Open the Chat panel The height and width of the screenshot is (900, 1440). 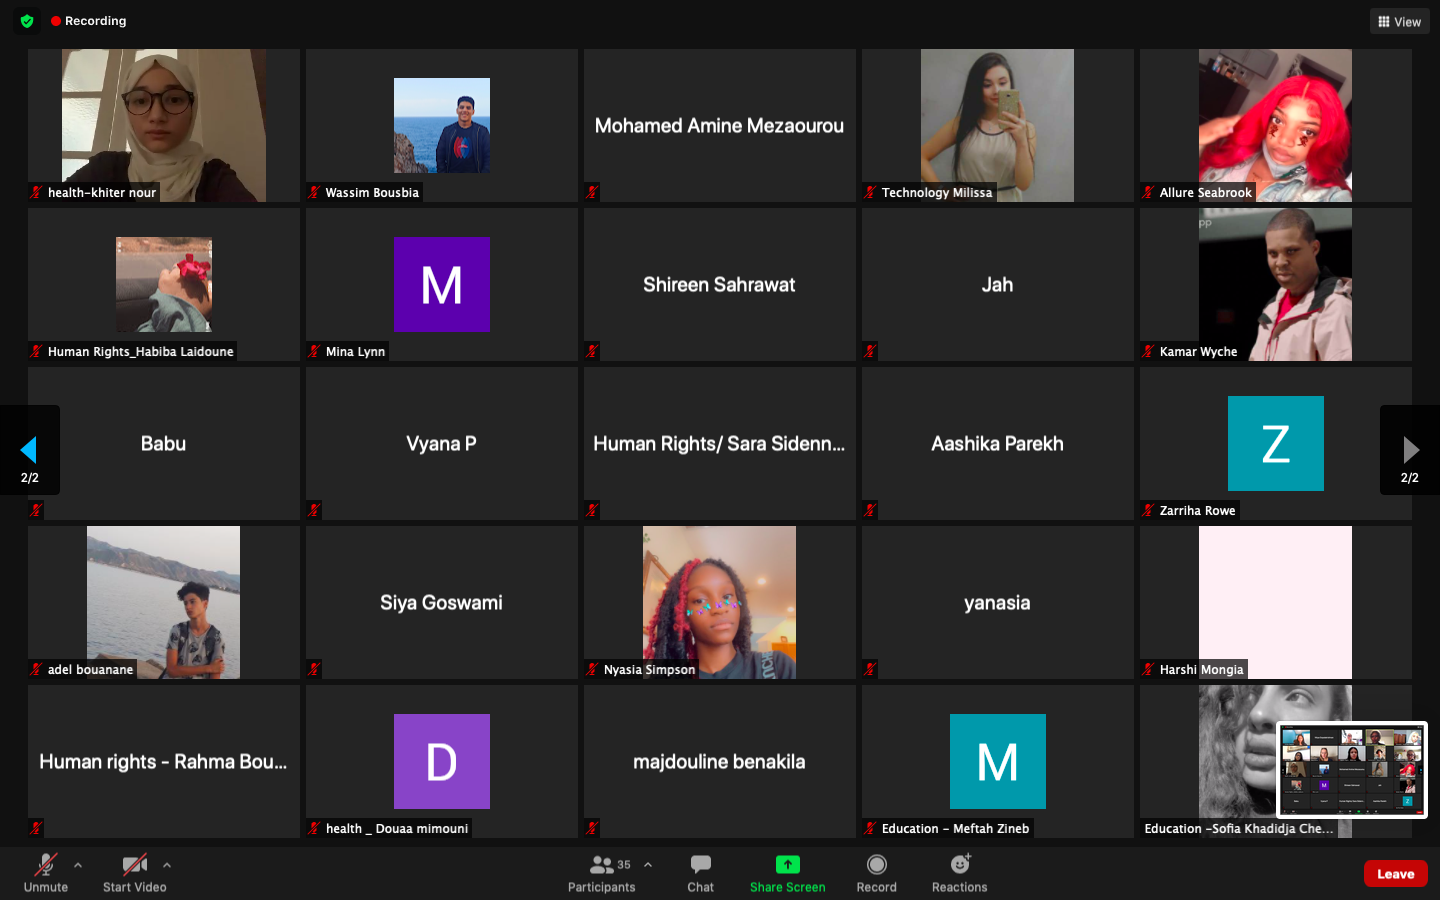point(700,872)
